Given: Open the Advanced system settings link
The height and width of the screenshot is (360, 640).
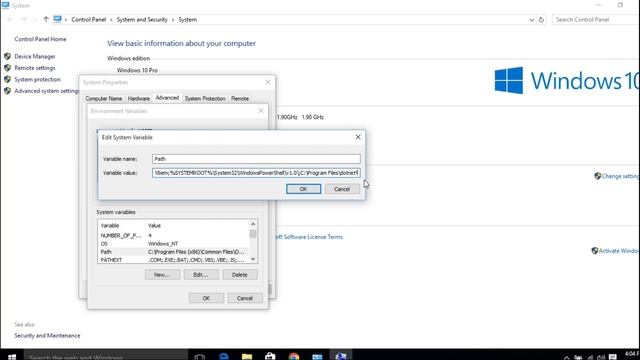Looking at the screenshot, I should click(x=47, y=91).
